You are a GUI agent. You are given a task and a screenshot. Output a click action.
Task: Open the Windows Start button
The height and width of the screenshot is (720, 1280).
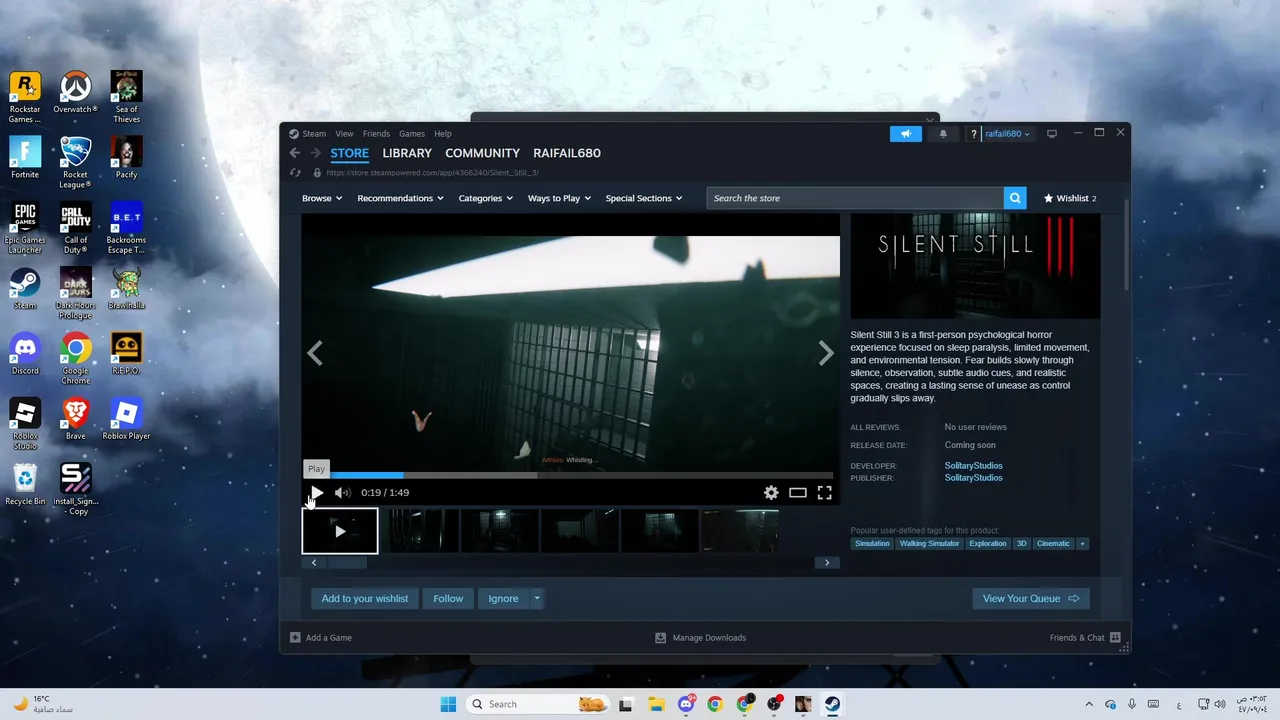(448, 704)
